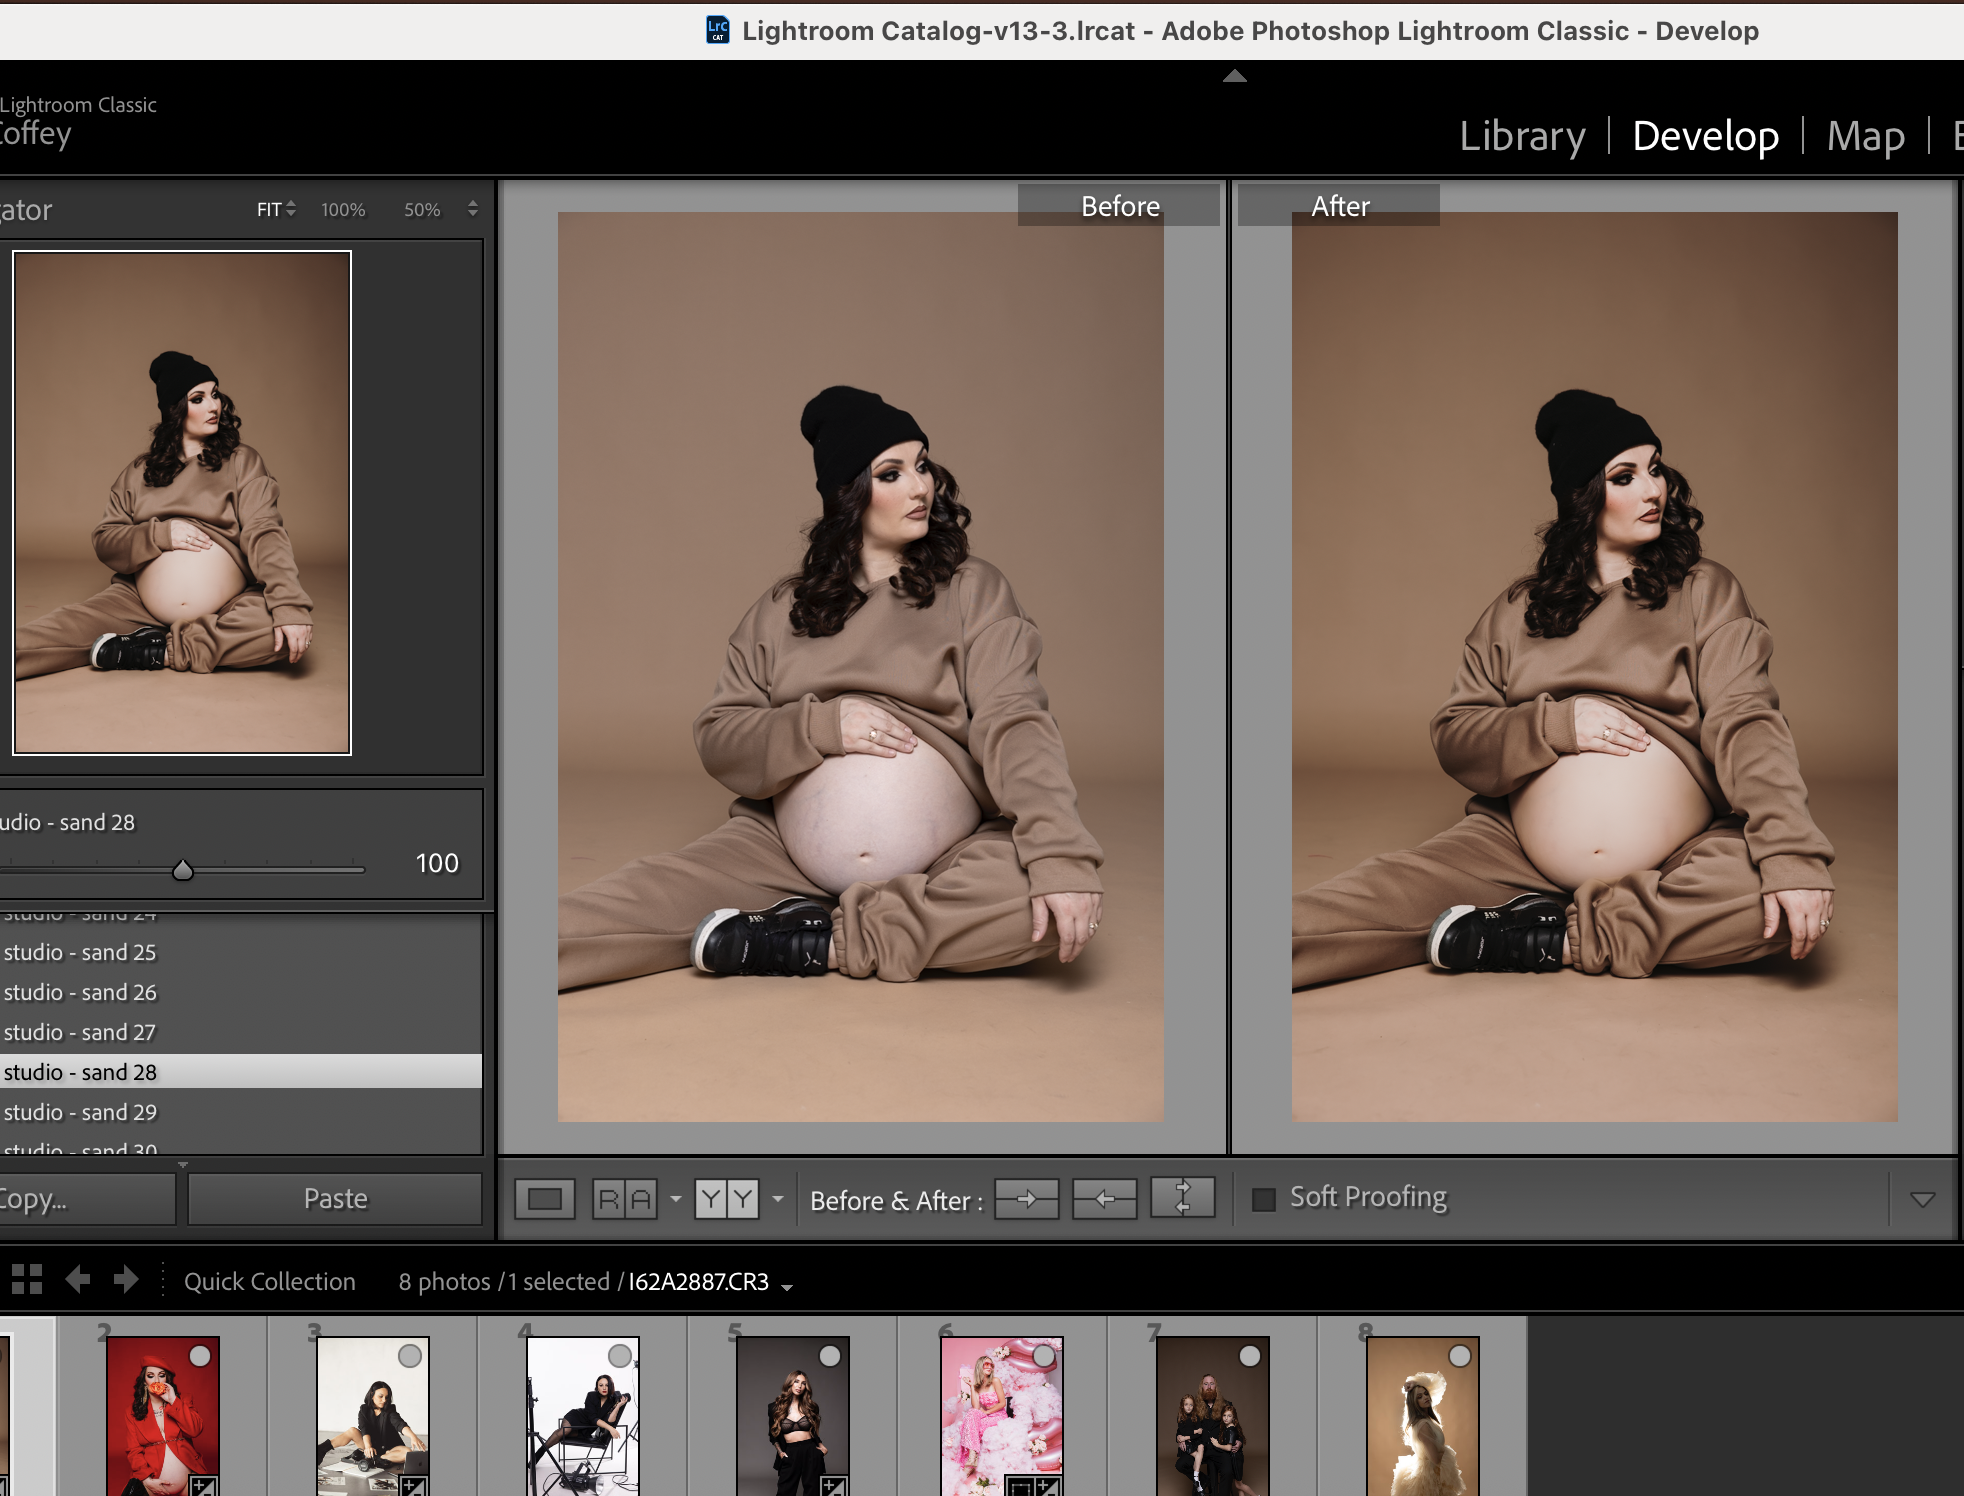Go forward with filmstrip right arrow
This screenshot has height=1496, width=1964.
click(126, 1280)
